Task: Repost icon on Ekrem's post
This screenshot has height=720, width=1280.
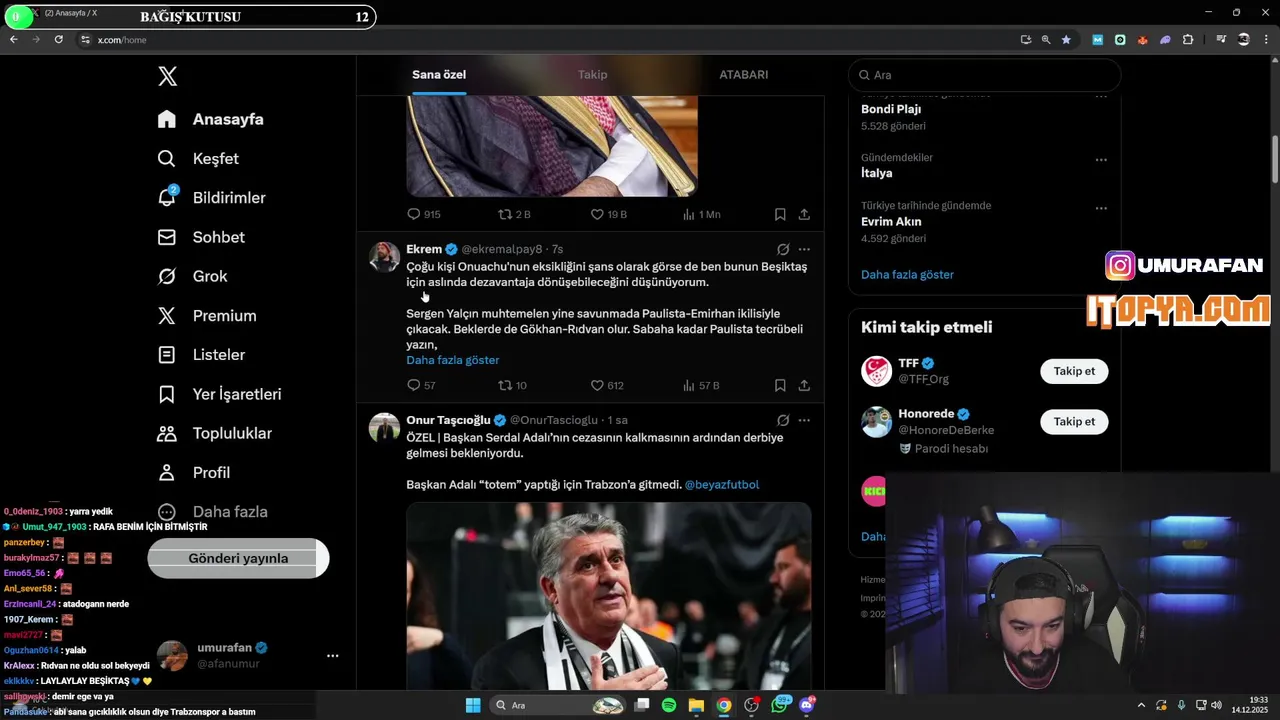Action: (505, 385)
